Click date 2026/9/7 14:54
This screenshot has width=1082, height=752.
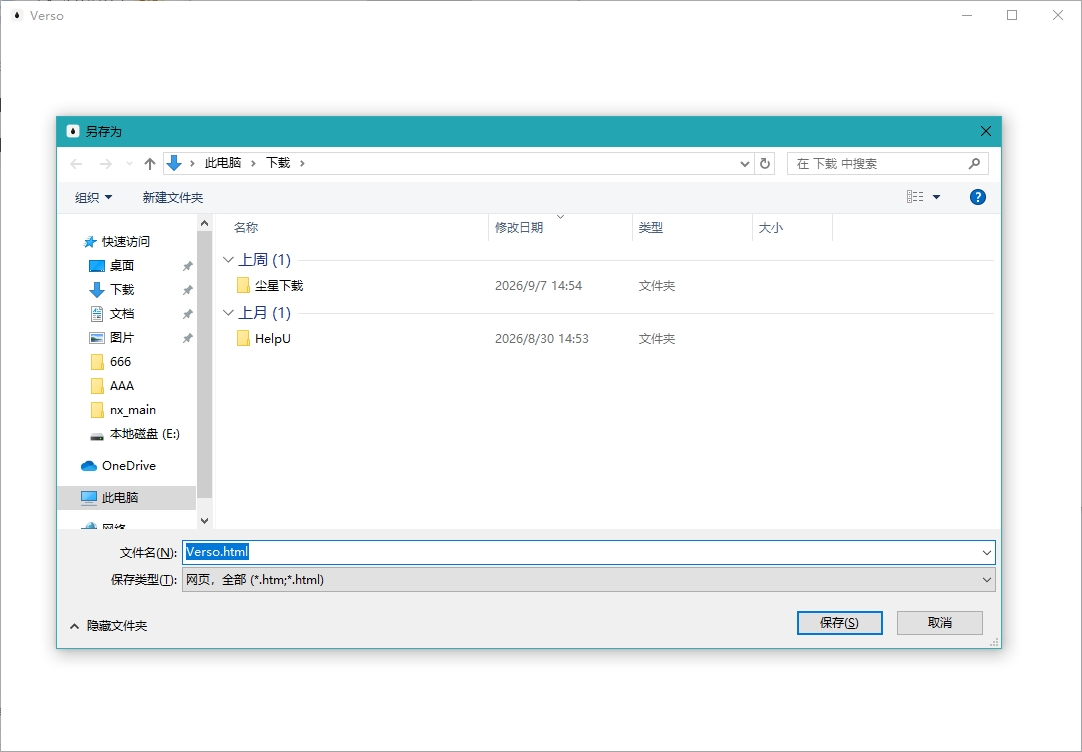538,286
